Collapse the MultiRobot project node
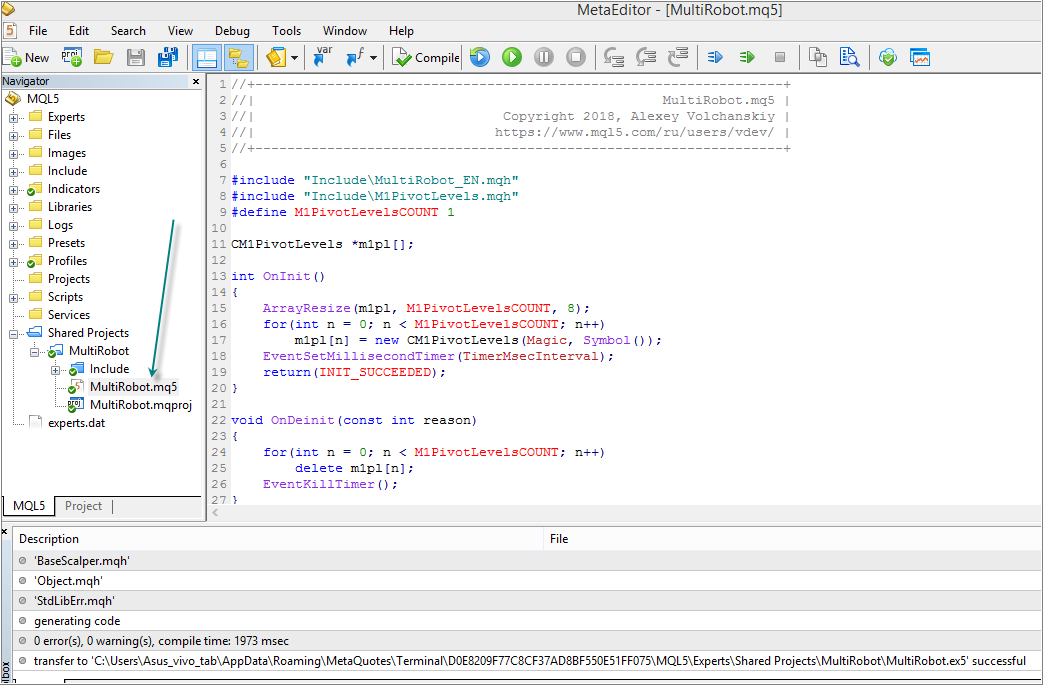The height and width of the screenshot is (685, 1043). pyautogui.click(x=34, y=352)
